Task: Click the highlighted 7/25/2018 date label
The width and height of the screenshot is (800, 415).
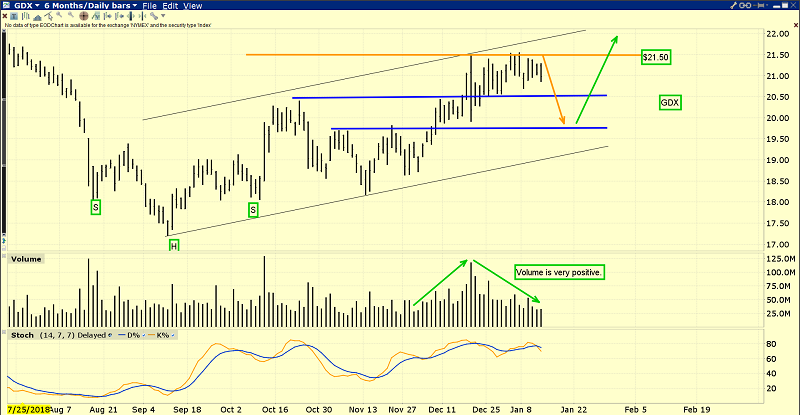Action: [29, 409]
